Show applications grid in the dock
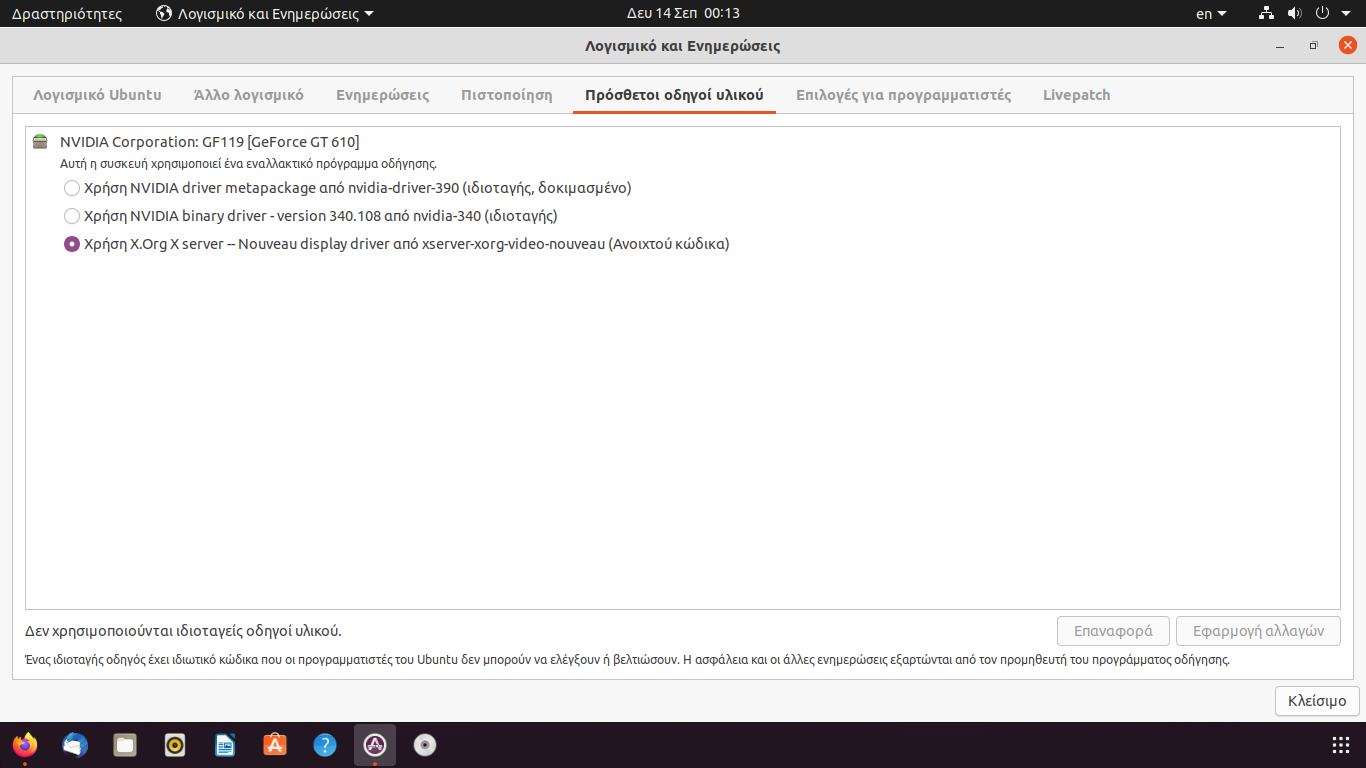The image size is (1366, 768). (x=1341, y=745)
